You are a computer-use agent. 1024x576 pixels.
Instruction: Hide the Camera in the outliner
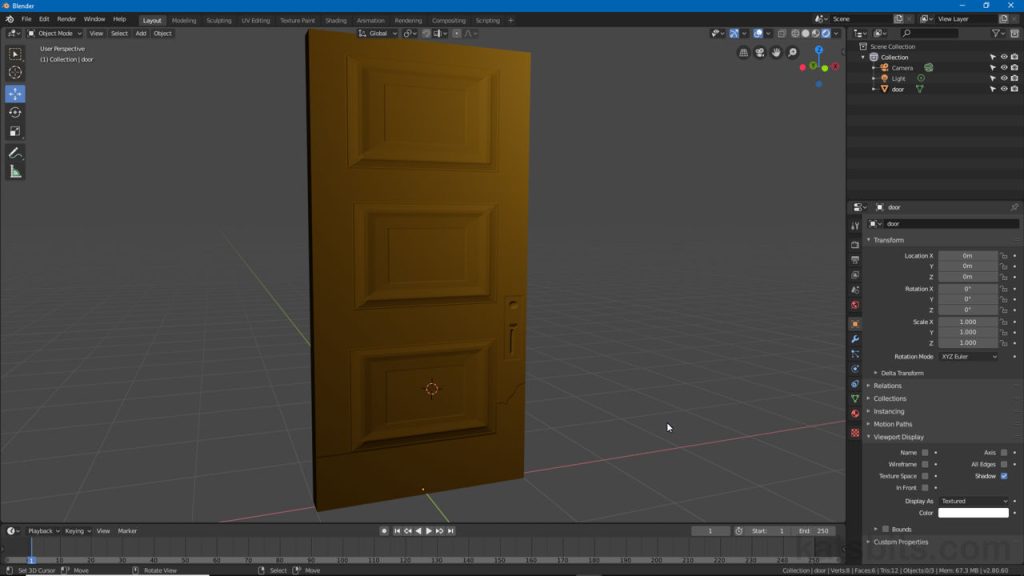coord(1004,67)
